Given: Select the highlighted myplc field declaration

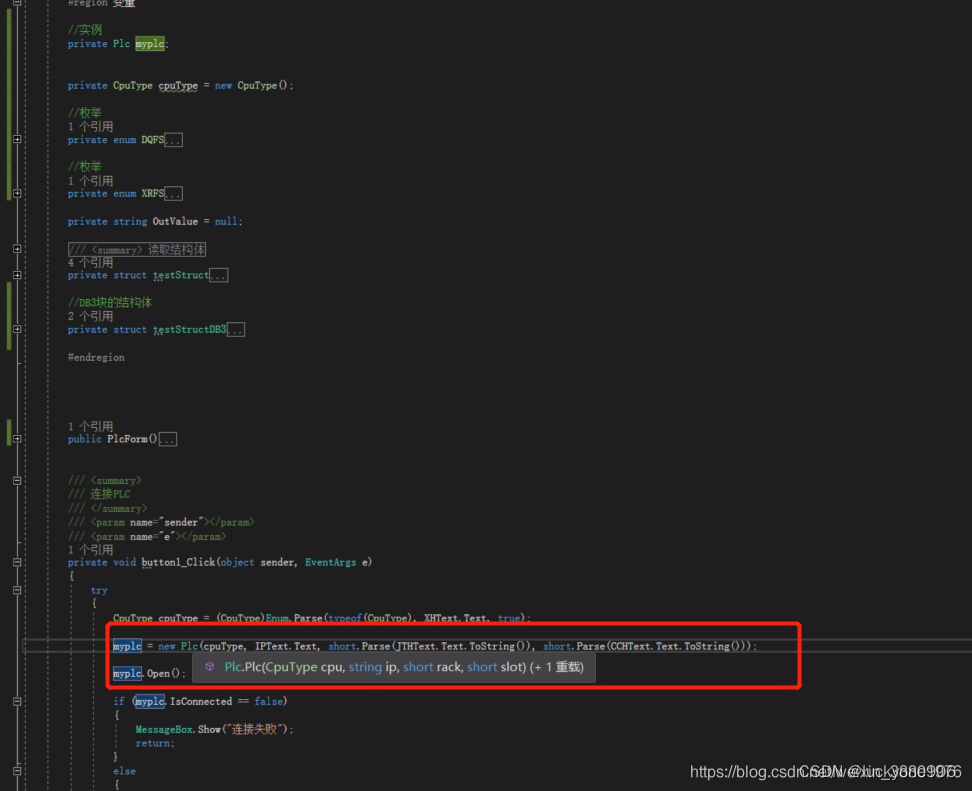Looking at the screenshot, I should (x=149, y=44).
